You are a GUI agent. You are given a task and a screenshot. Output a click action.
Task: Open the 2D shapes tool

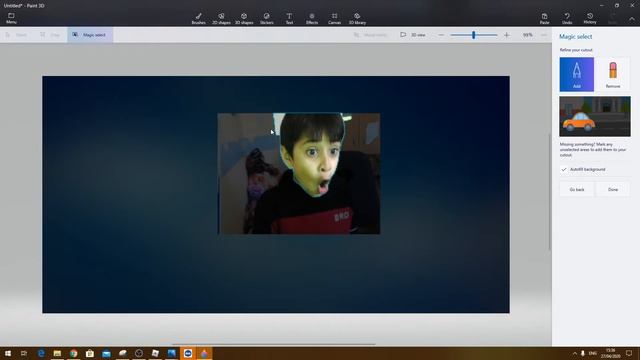coord(221,18)
